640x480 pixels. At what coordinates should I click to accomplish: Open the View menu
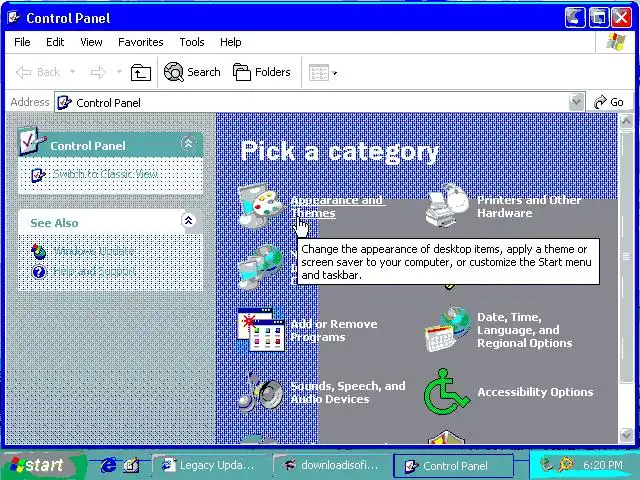coord(91,42)
